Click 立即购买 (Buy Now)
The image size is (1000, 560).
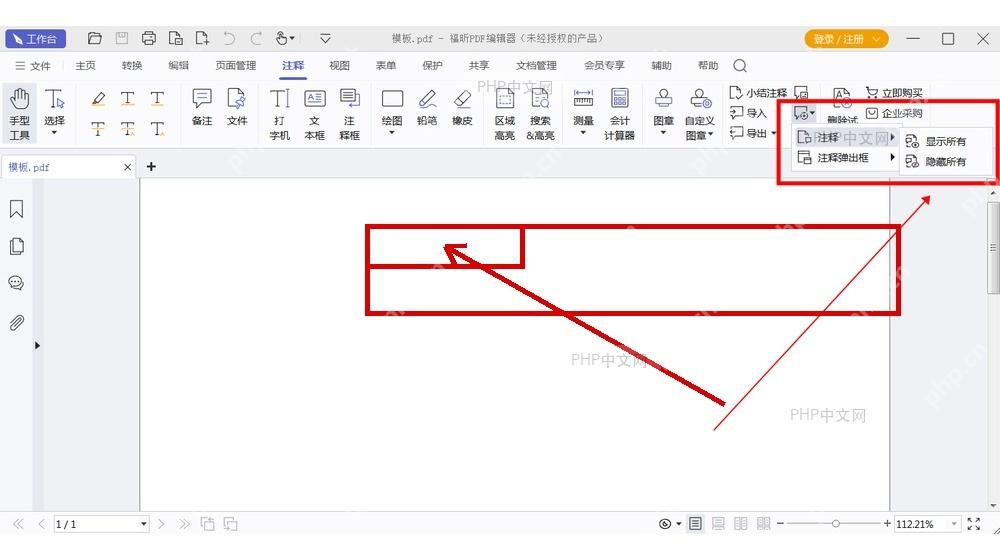pos(894,93)
